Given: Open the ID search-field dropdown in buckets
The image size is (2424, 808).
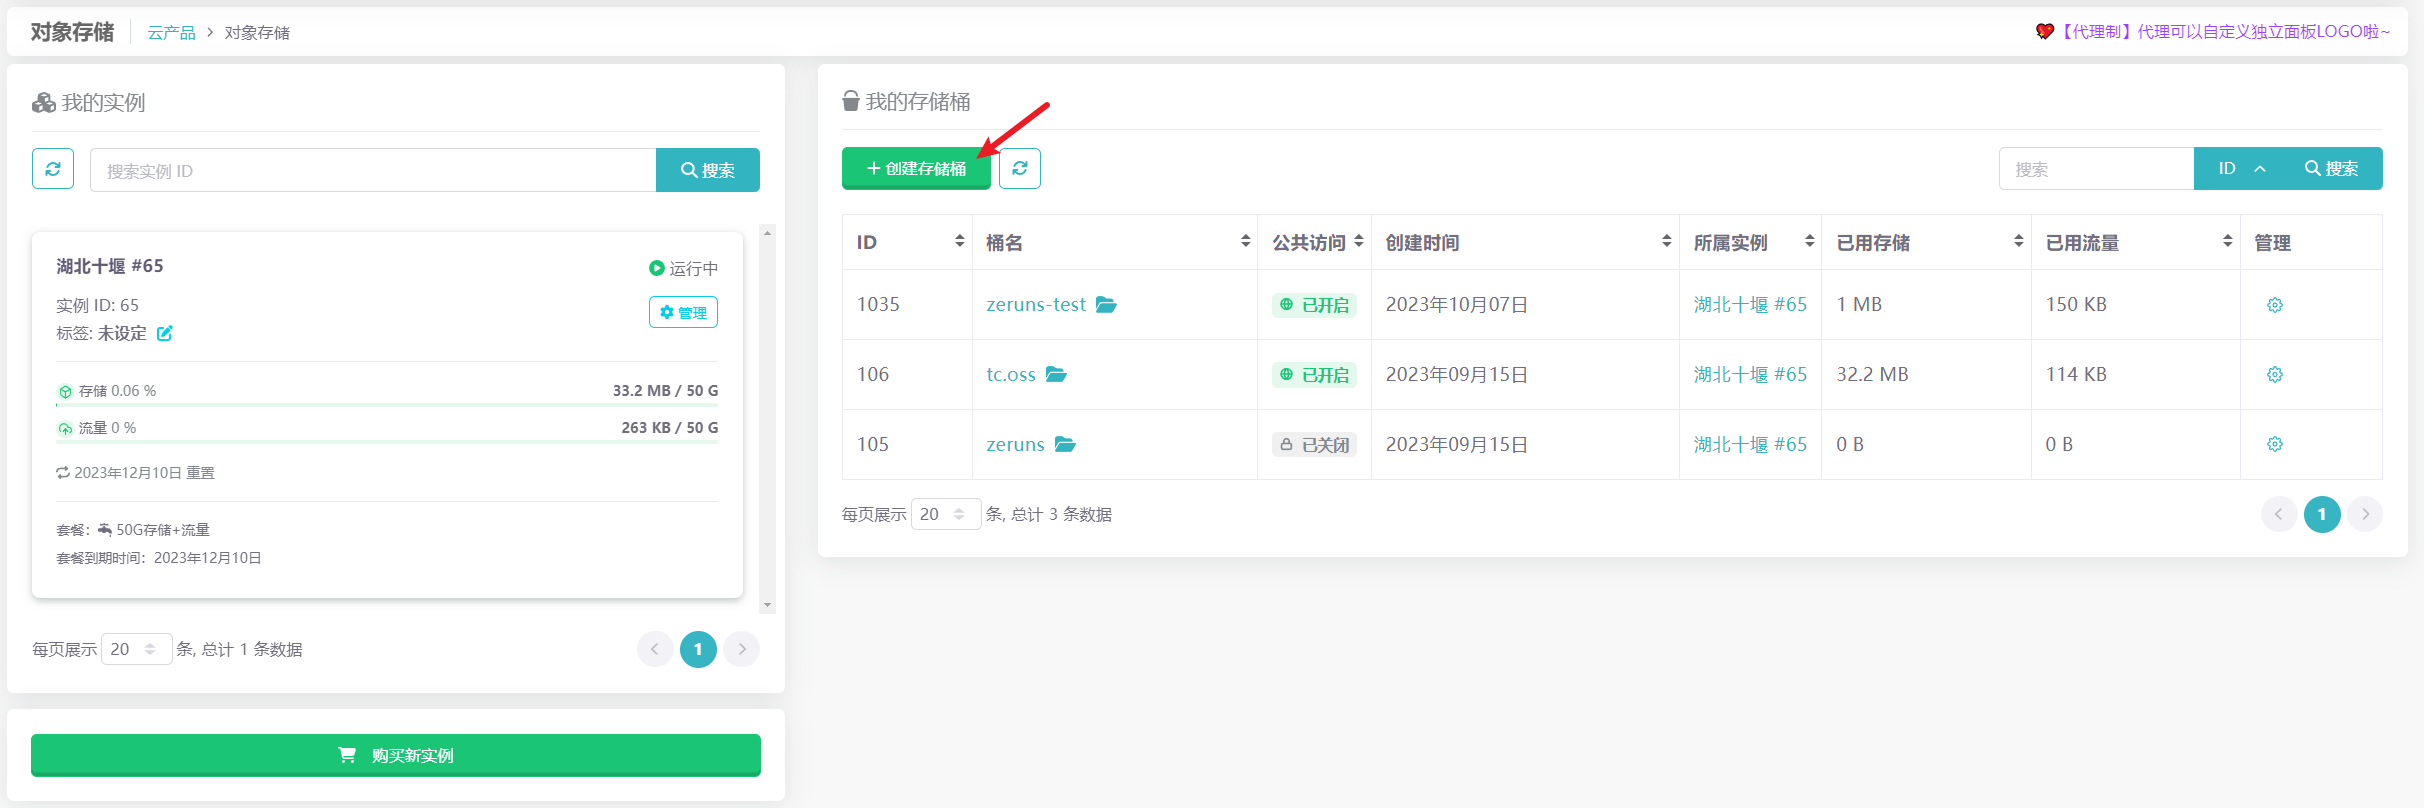Looking at the screenshot, I should pyautogui.click(x=2241, y=168).
